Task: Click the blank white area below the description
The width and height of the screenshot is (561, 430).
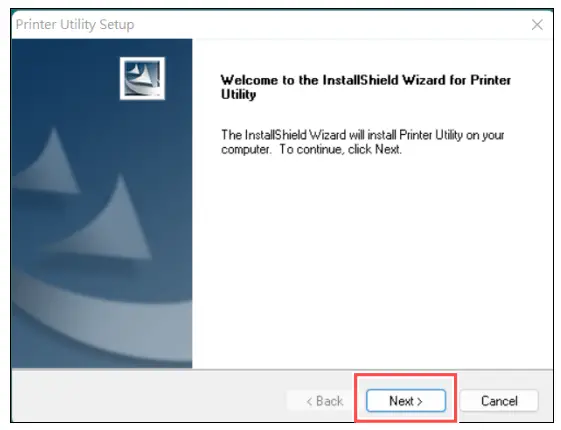Action: coord(372,261)
